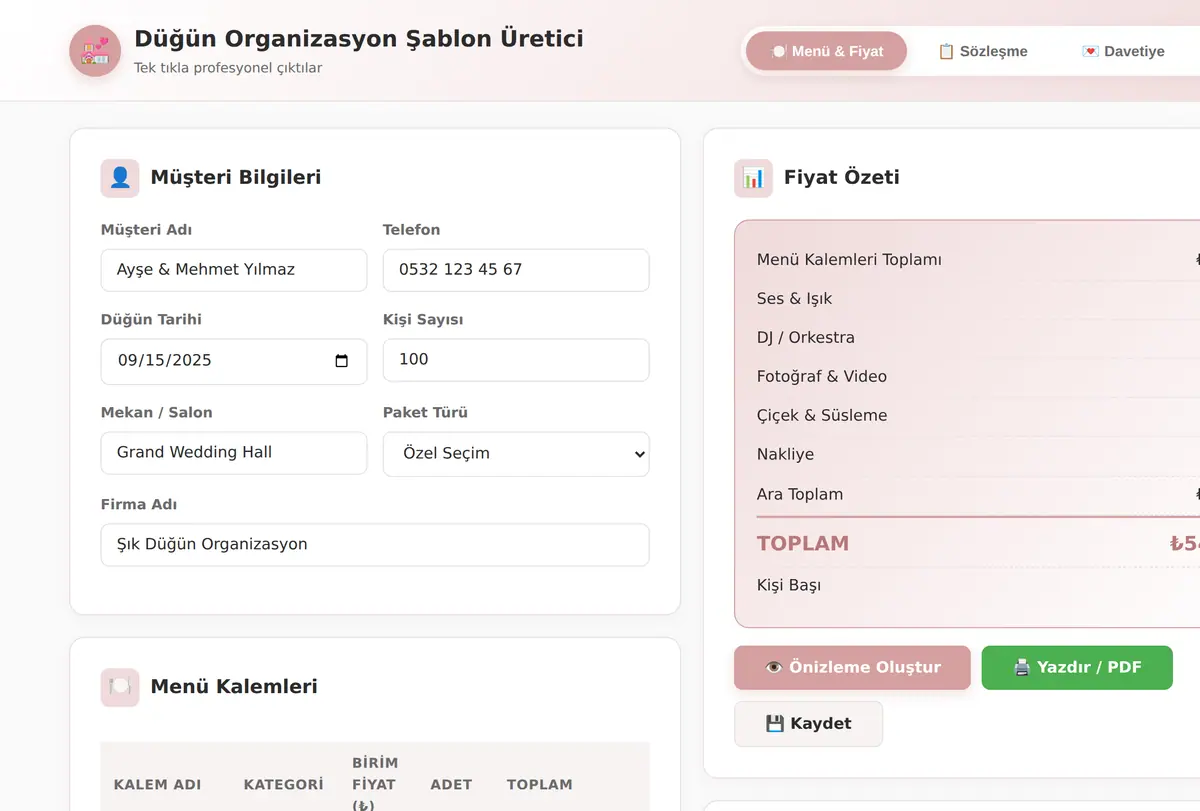This screenshot has height=811, width=1200.
Task: Click the Ara Toplam row
Action: 978,494
